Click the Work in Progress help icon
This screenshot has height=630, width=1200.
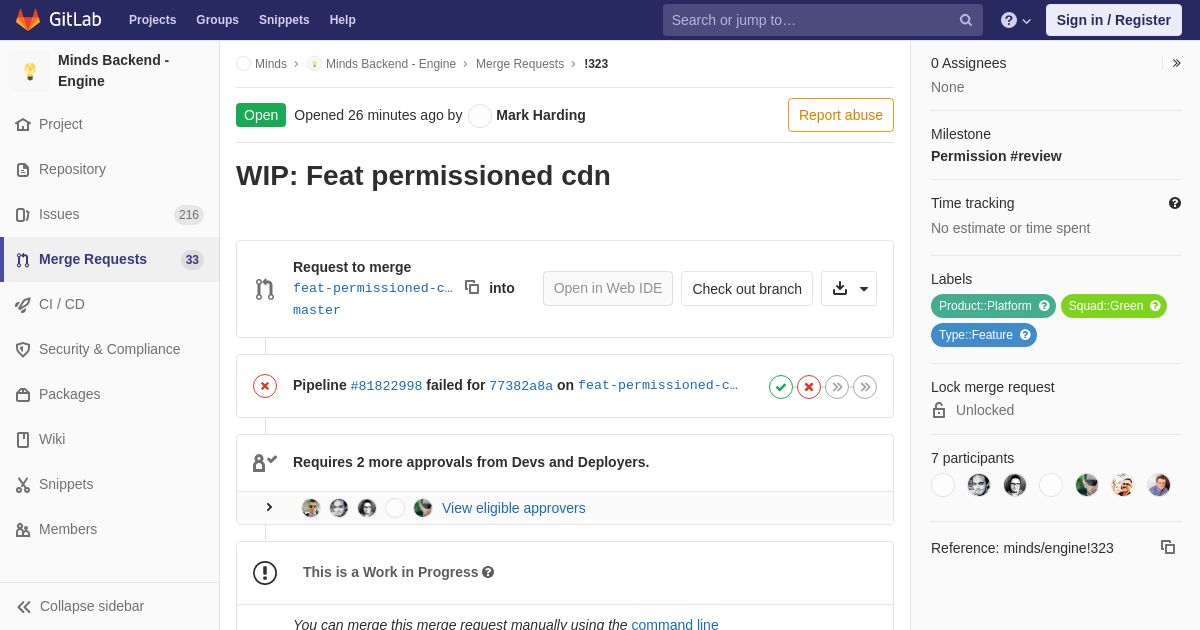[488, 572]
